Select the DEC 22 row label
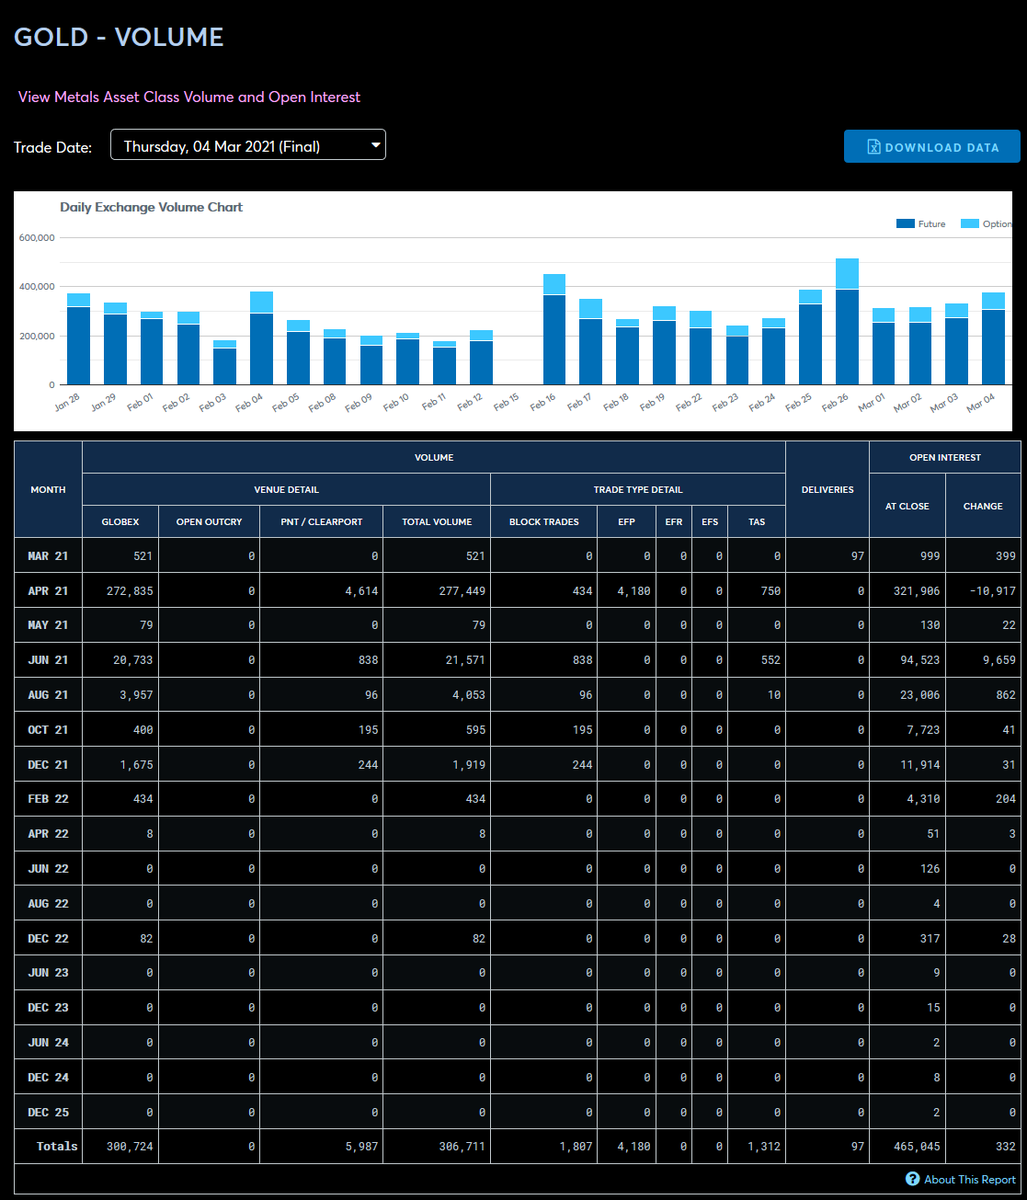This screenshot has width=1027, height=1200. (x=48, y=938)
